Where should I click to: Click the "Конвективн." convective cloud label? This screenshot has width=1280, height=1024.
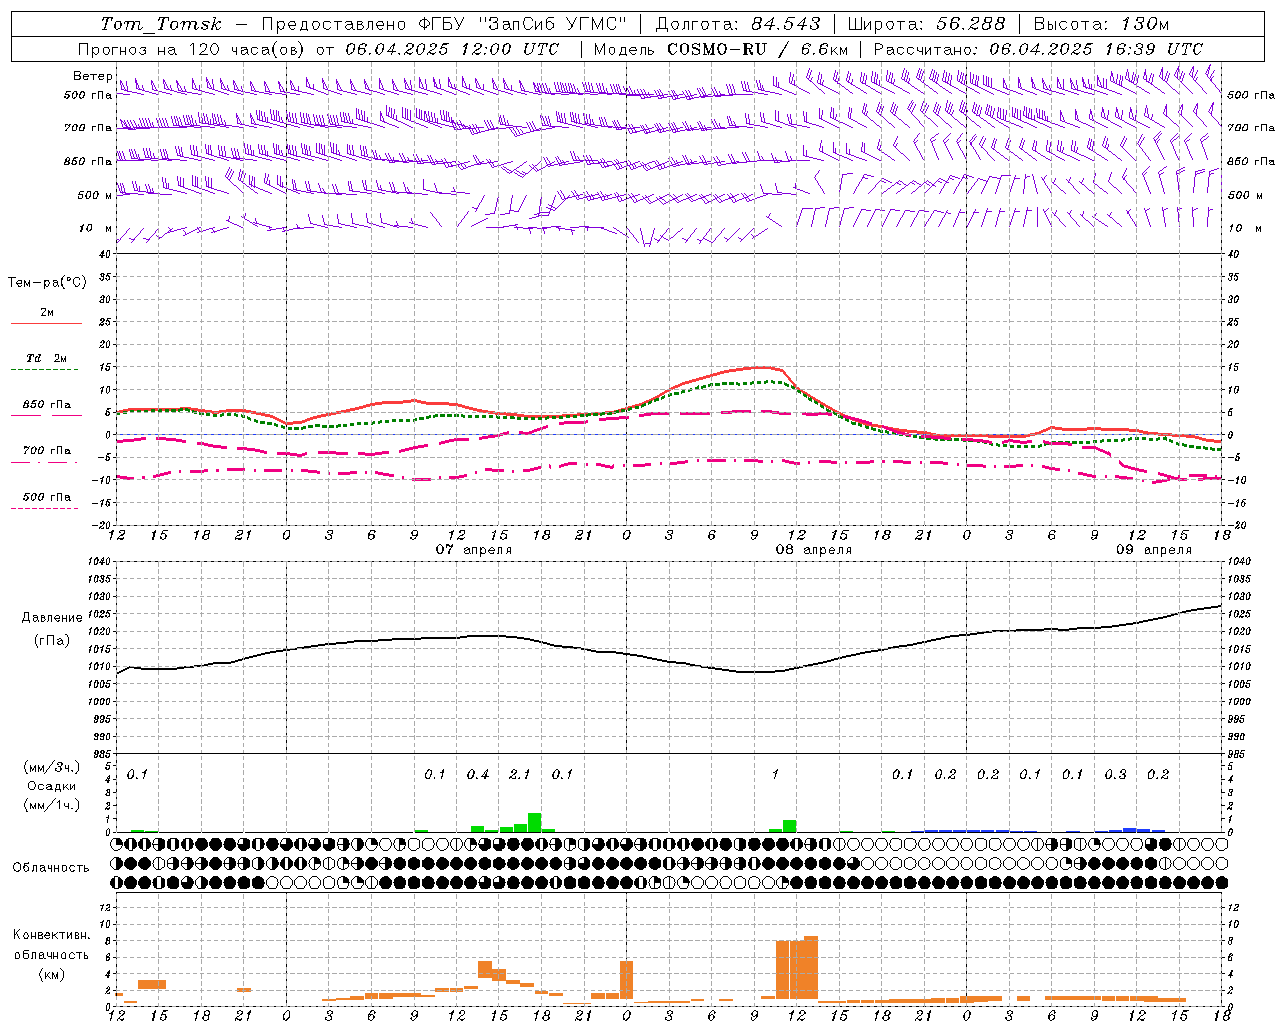51,935
